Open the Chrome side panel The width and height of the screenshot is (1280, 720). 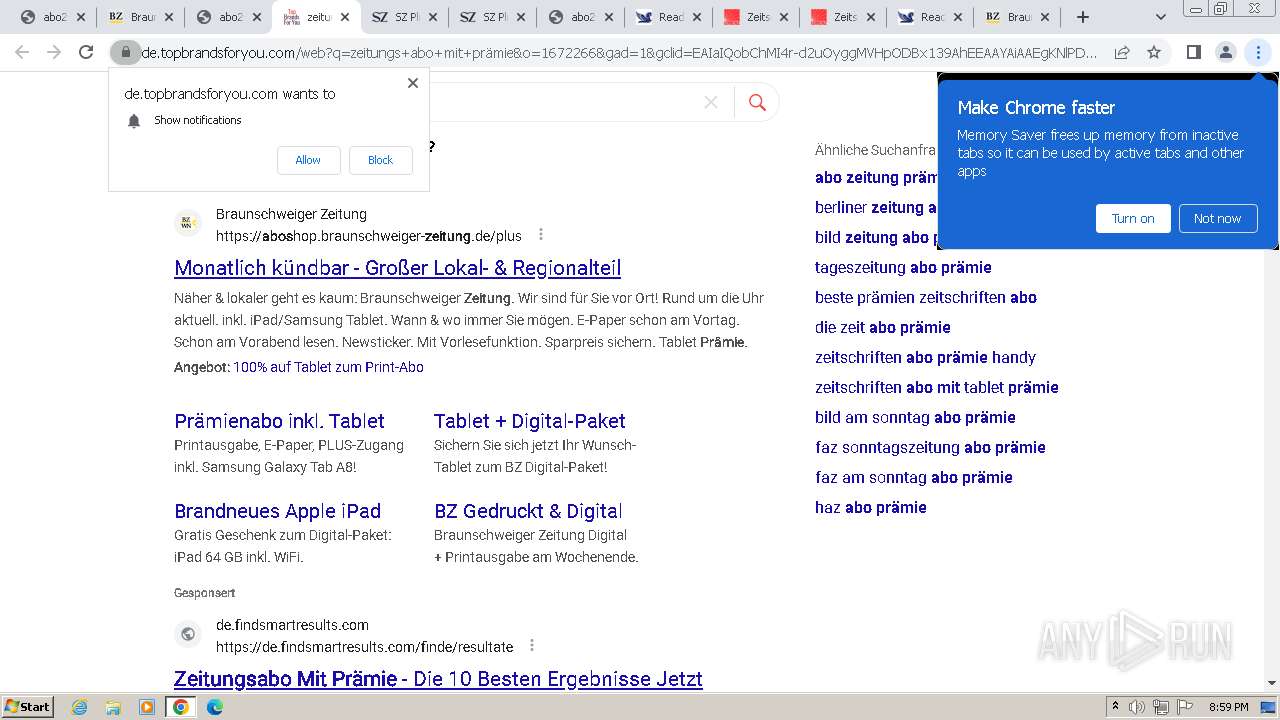click(1193, 52)
